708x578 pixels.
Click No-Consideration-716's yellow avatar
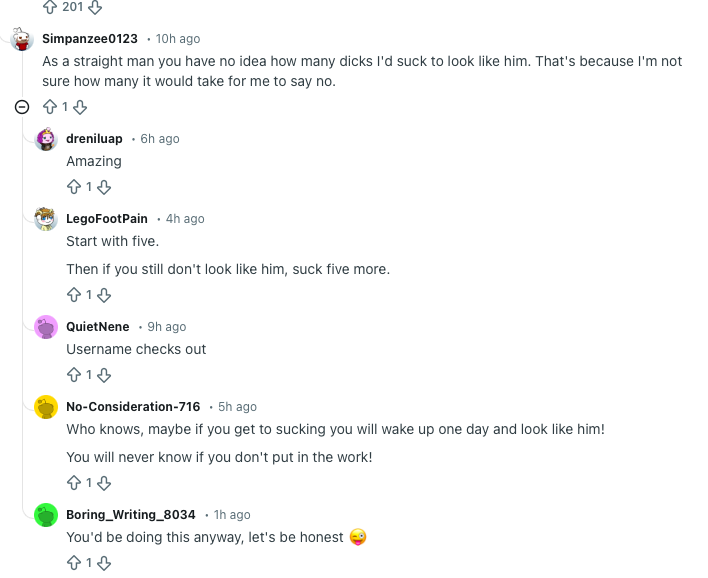click(46, 407)
